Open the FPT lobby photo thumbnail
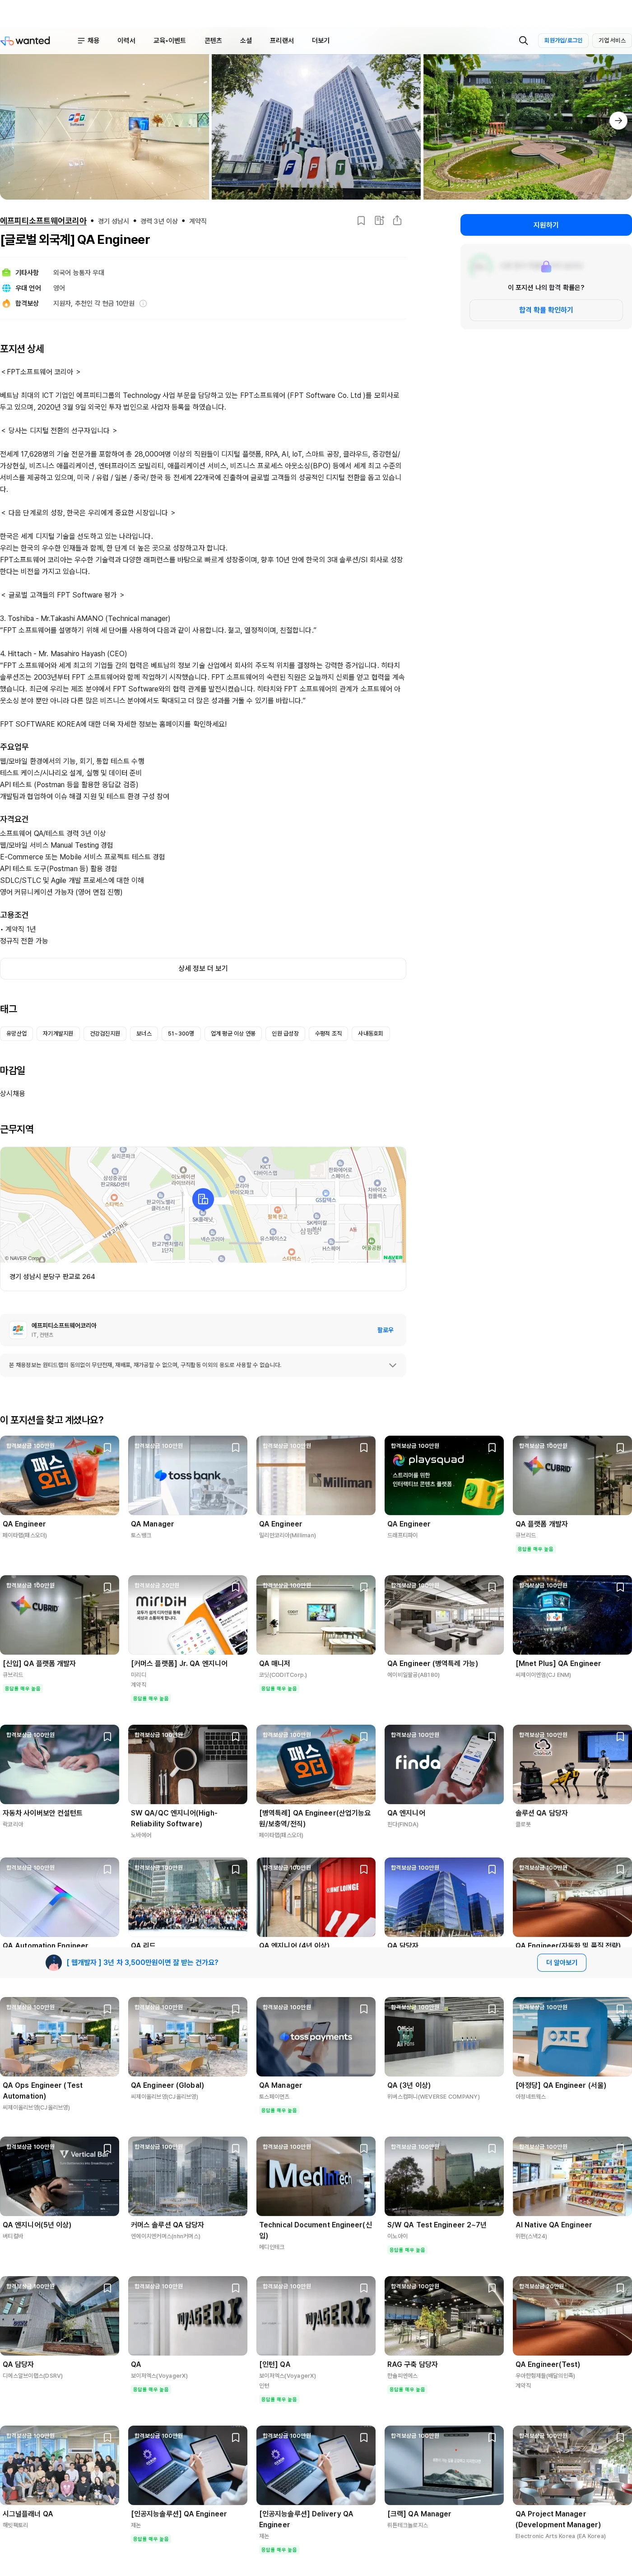The width and height of the screenshot is (632, 2576). tap(104, 127)
